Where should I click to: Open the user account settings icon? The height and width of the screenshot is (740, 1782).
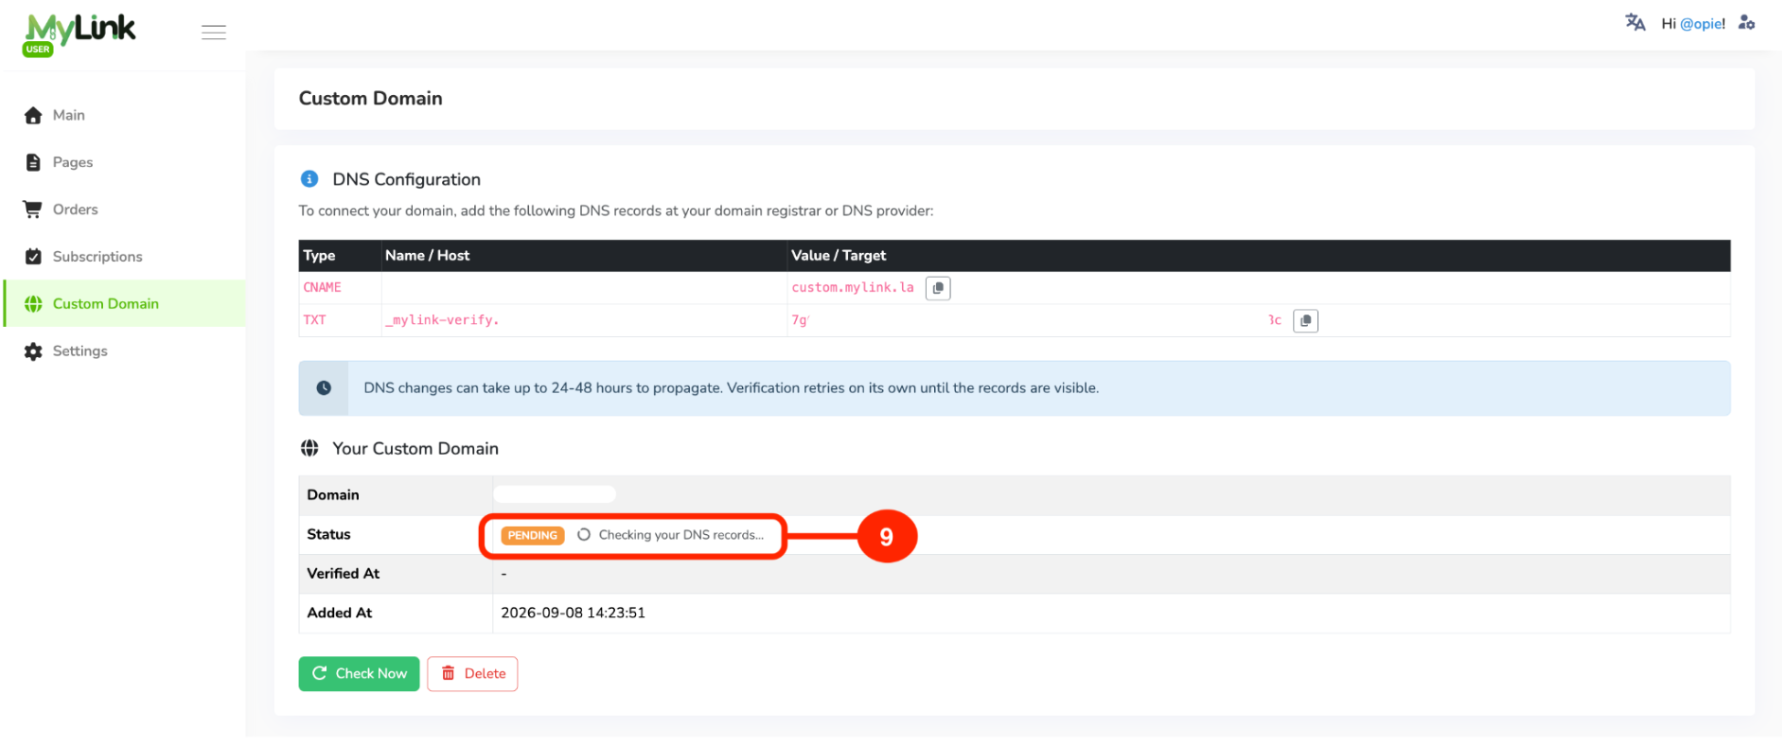pyautogui.click(x=1747, y=23)
